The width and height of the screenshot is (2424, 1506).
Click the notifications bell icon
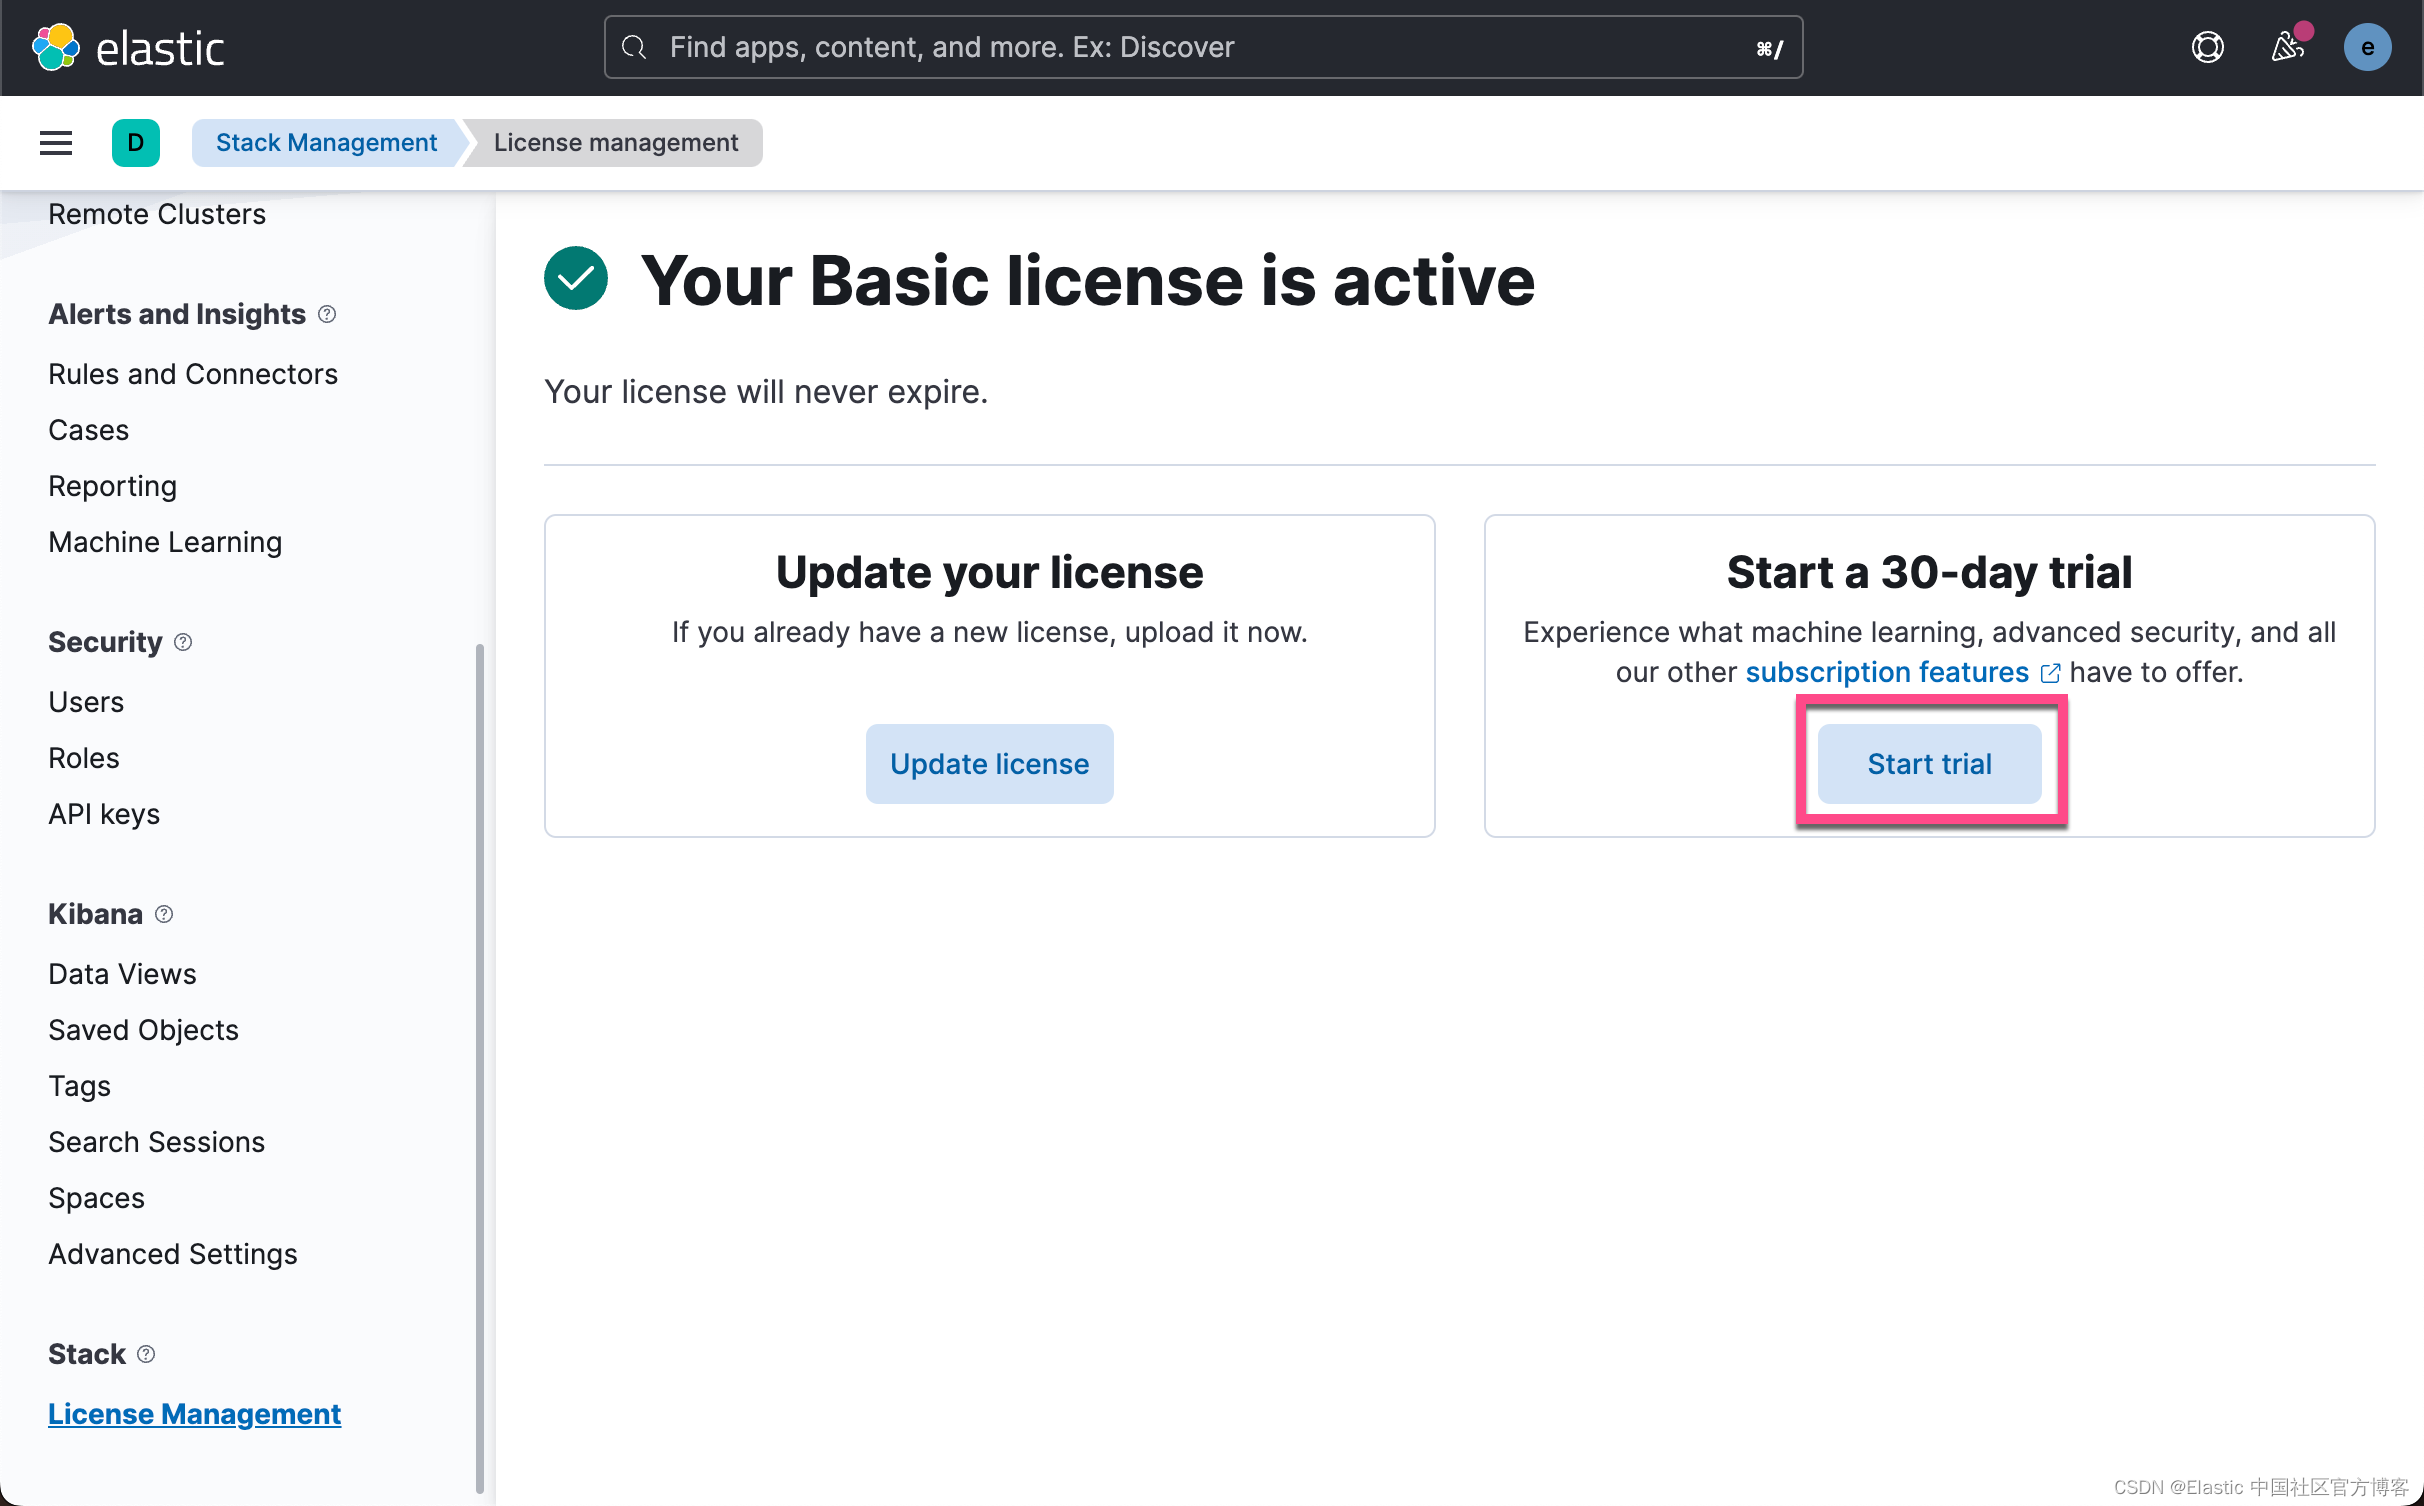[x=2289, y=47]
